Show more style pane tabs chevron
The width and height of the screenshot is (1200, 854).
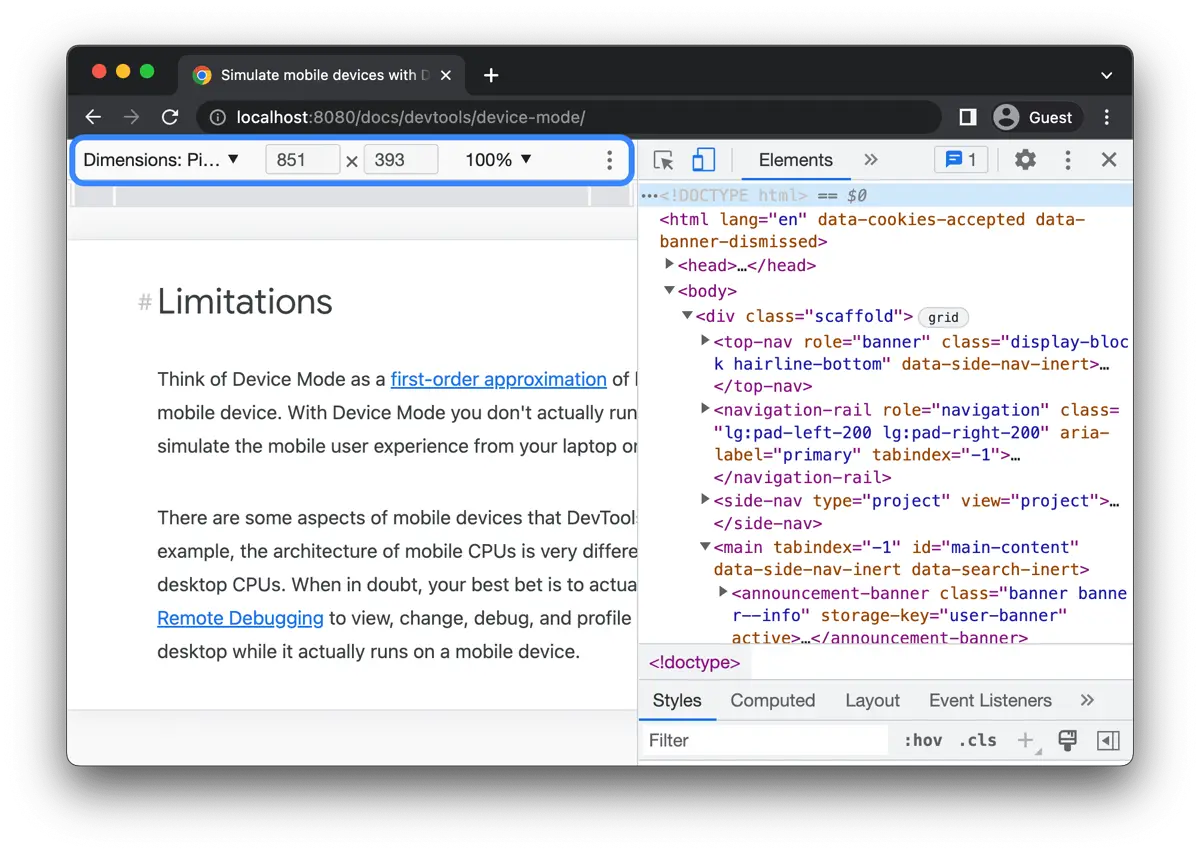click(1088, 700)
